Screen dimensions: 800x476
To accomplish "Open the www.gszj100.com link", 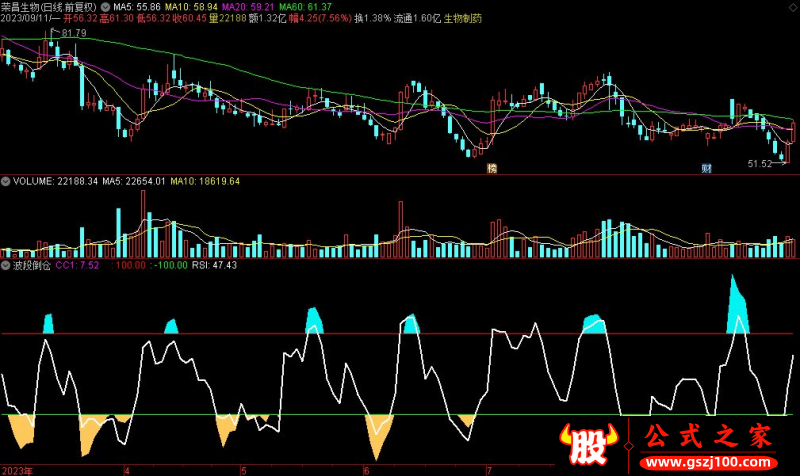I will click(x=709, y=463).
